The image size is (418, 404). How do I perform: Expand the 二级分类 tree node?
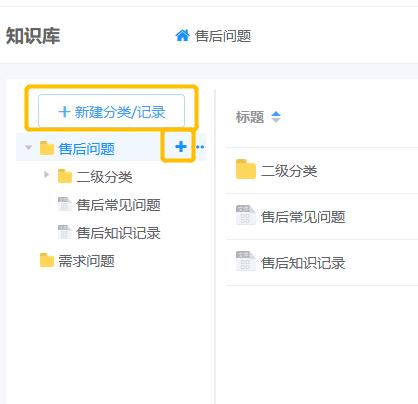coord(46,174)
